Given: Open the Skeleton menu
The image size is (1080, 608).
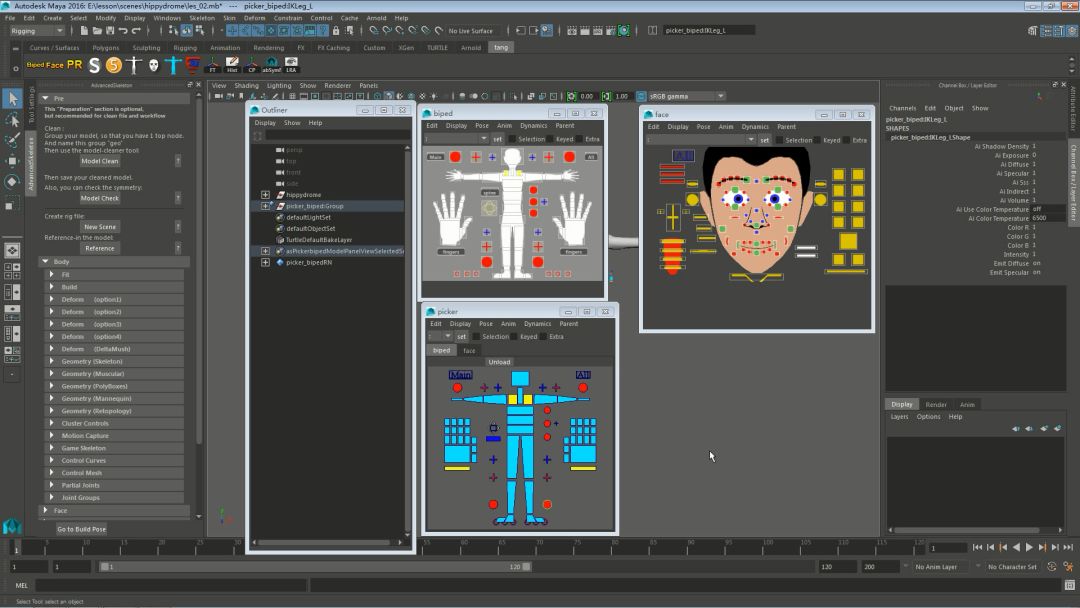Looking at the screenshot, I should (x=202, y=18).
